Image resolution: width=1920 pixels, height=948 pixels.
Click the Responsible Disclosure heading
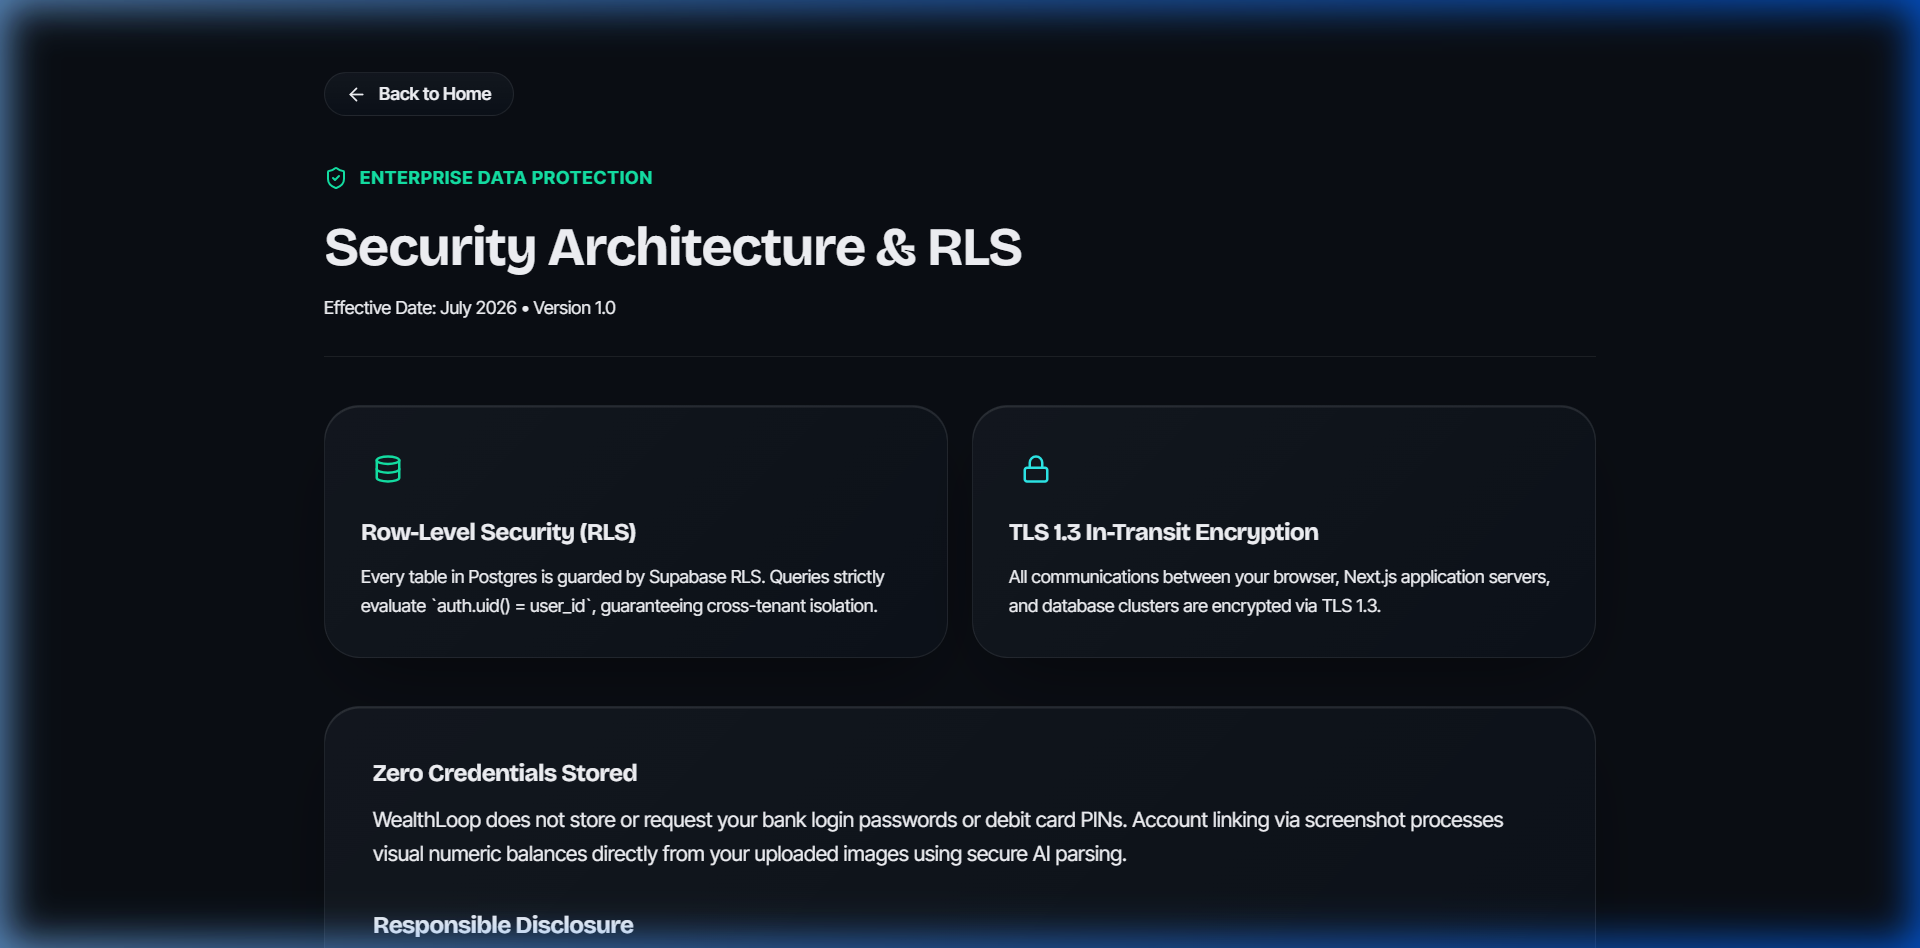[x=503, y=925]
